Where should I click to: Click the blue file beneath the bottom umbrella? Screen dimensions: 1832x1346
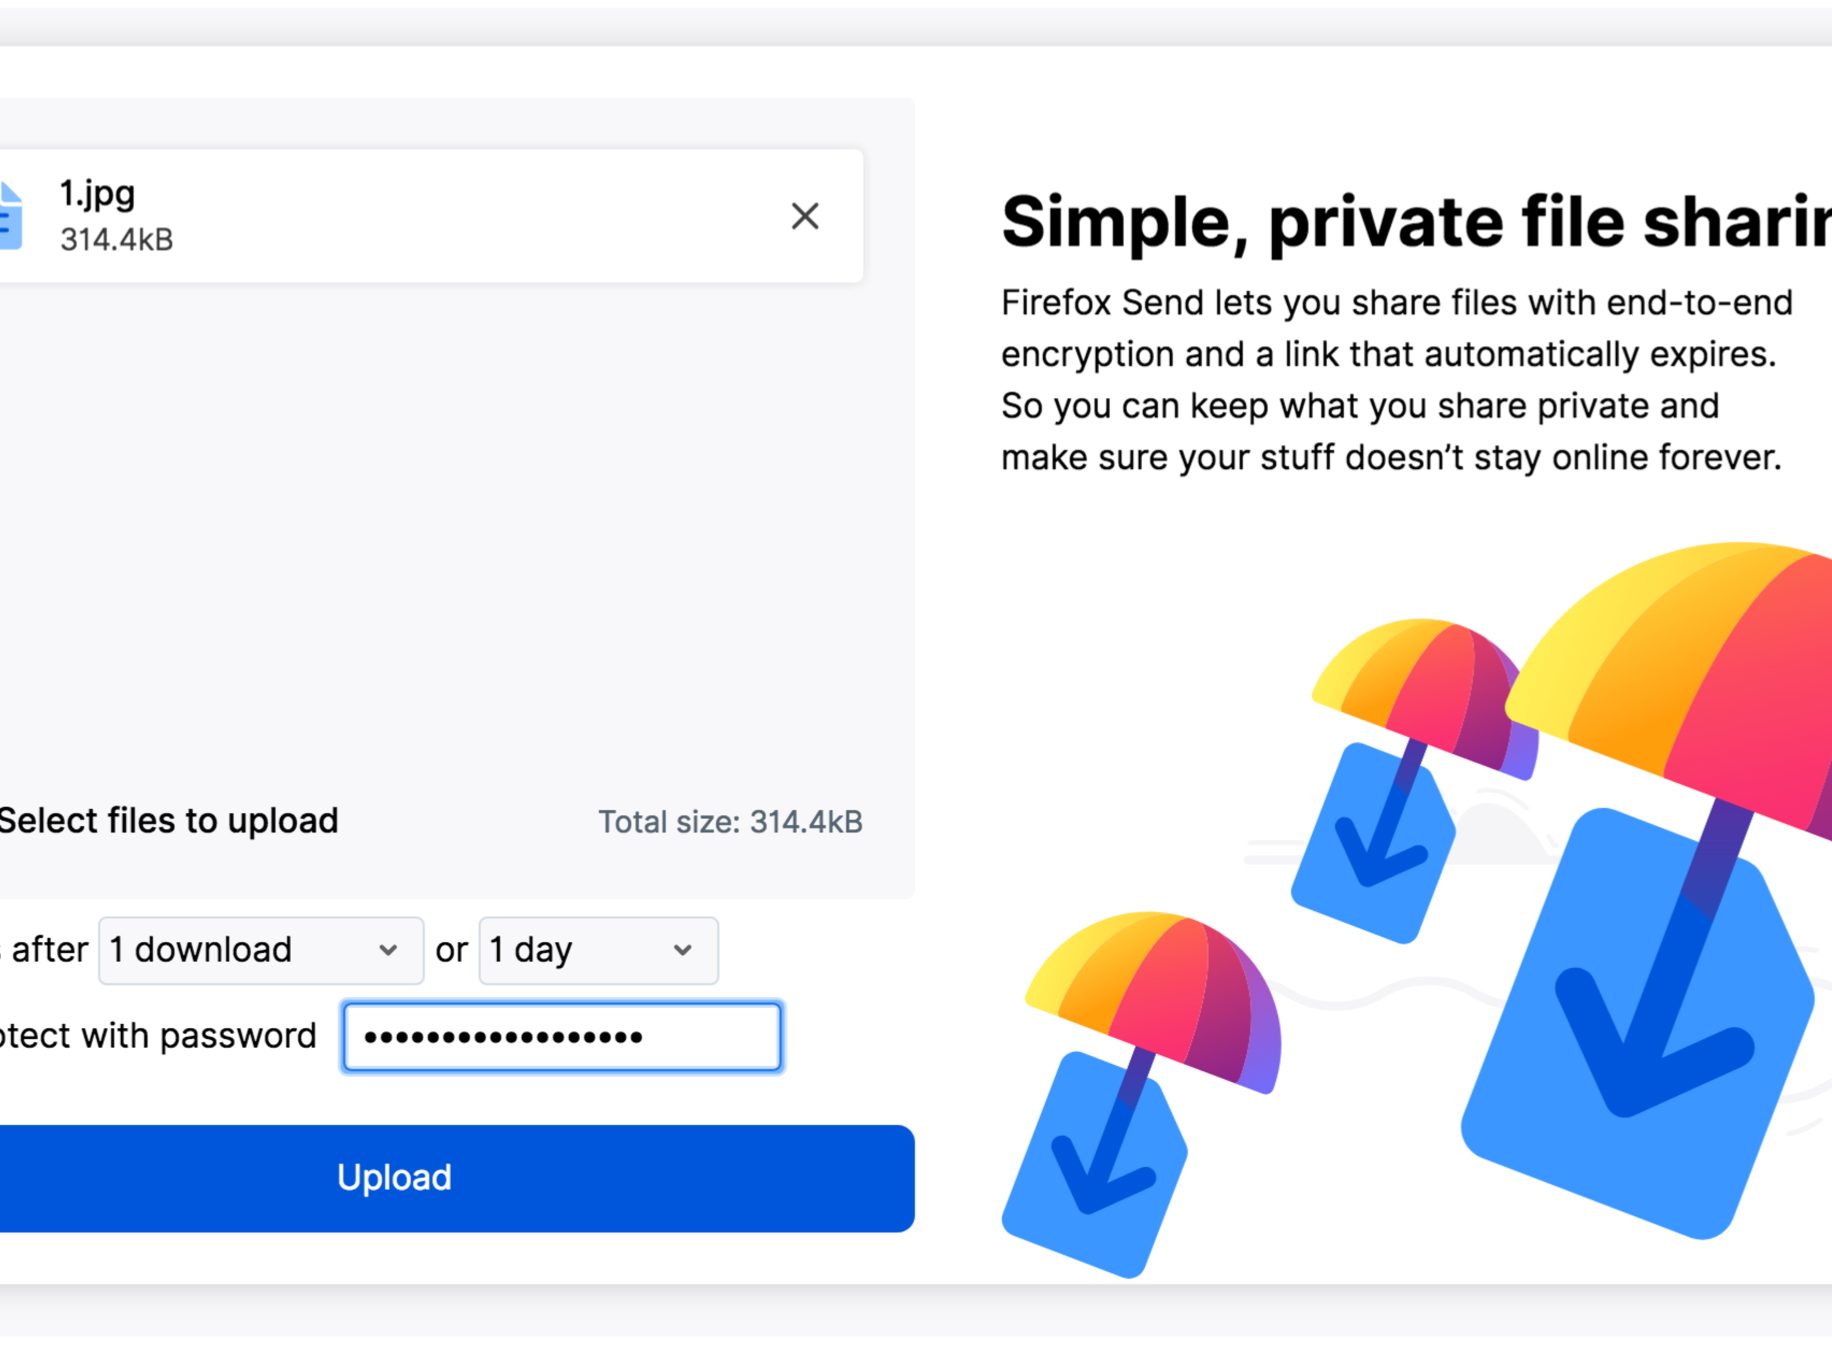point(1095,1164)
